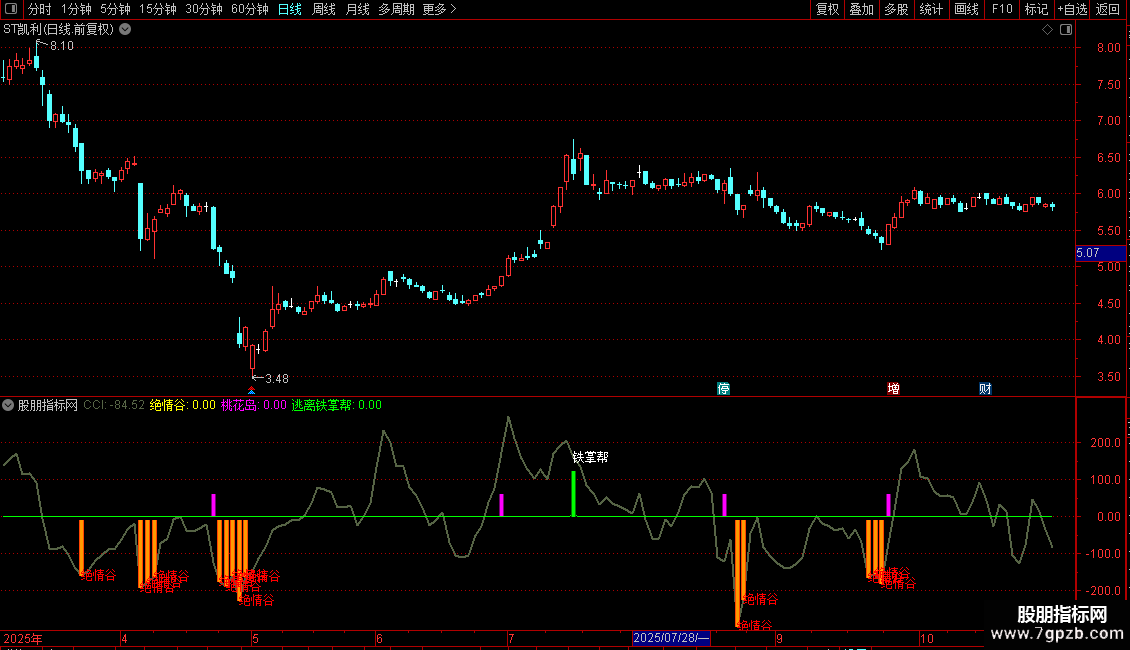Click the 2025/07/28 date label on timeline
The image size is (1130, 650).
tap(672, 638)
